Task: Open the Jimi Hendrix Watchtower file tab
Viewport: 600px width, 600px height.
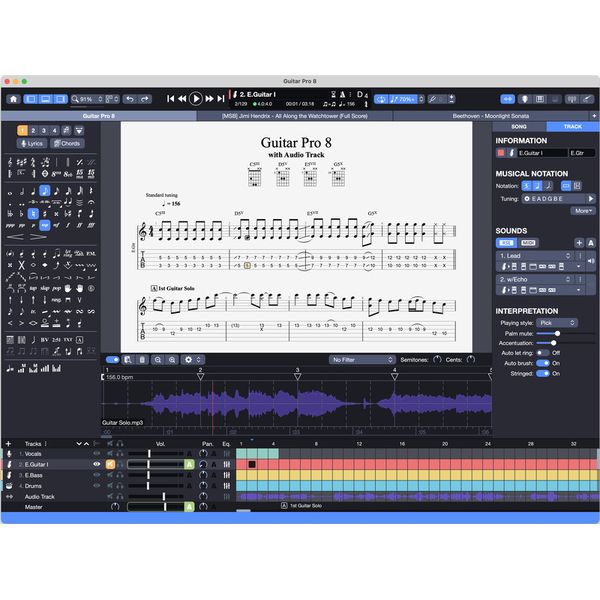Action: pos(295,116)
